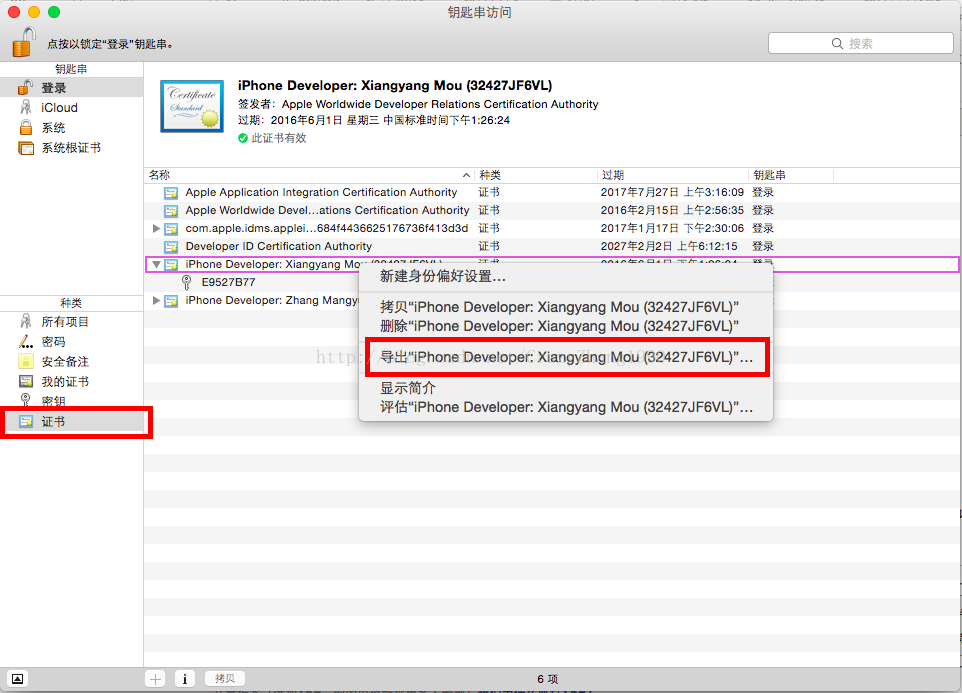The height and width of the screenshot is (693, 962).
Task: Click the 密钥 key icon in sidebar
Action: click(26, 400)
